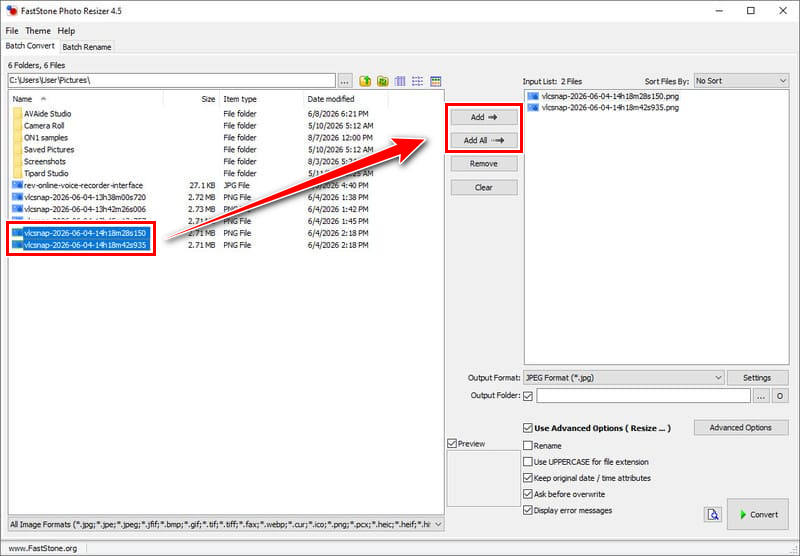Image resolution: width=800 pixels, height=556 pixels.
Task: Select the Batch Convert tab
Action: tap(30, 45)
